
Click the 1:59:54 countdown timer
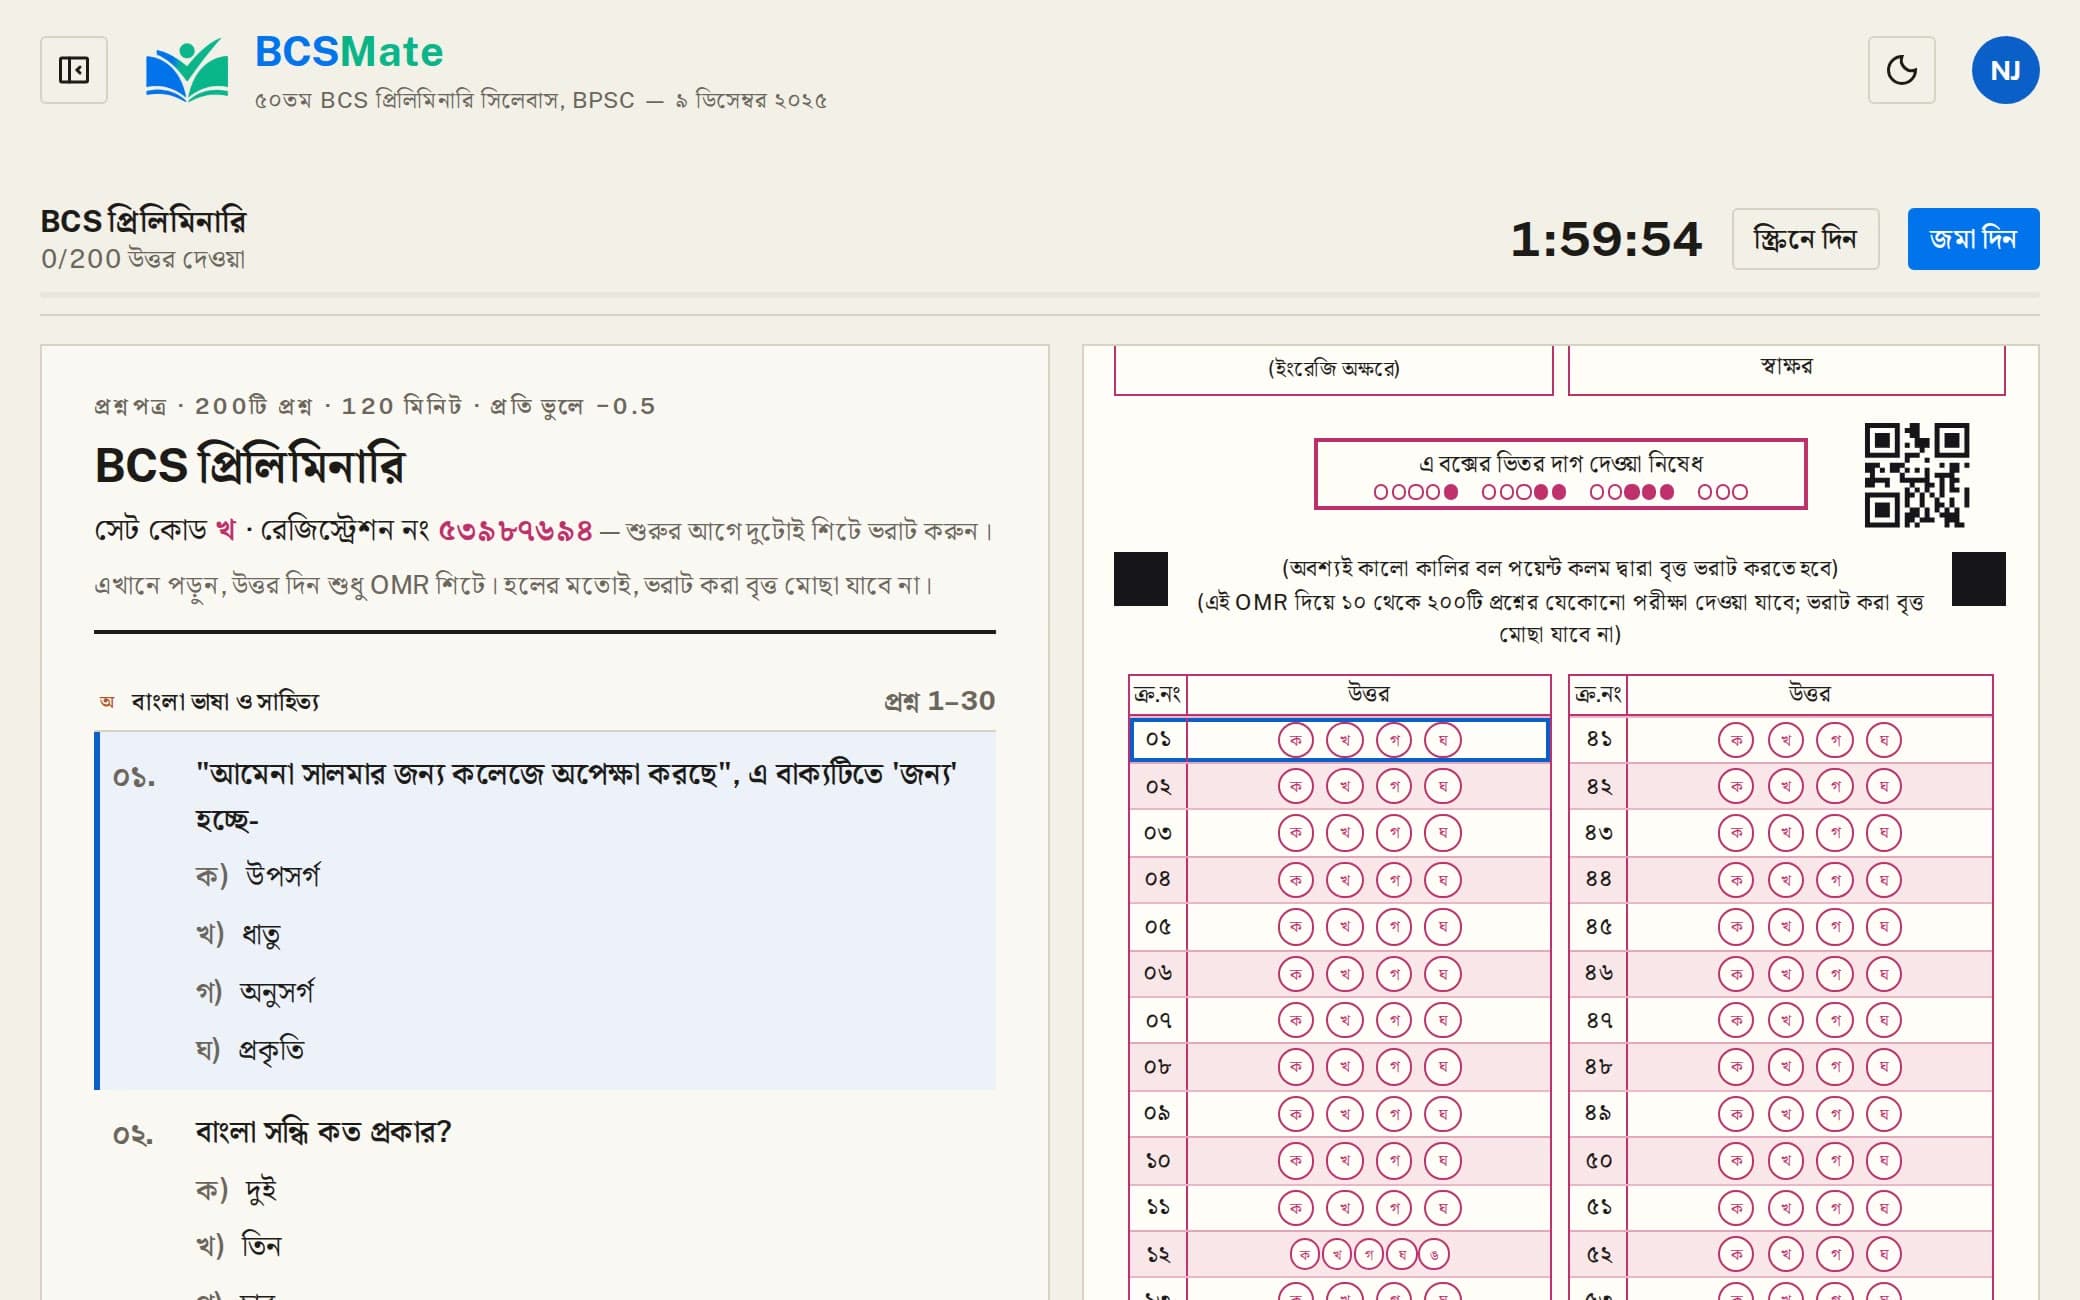(x=1605, y=239)
